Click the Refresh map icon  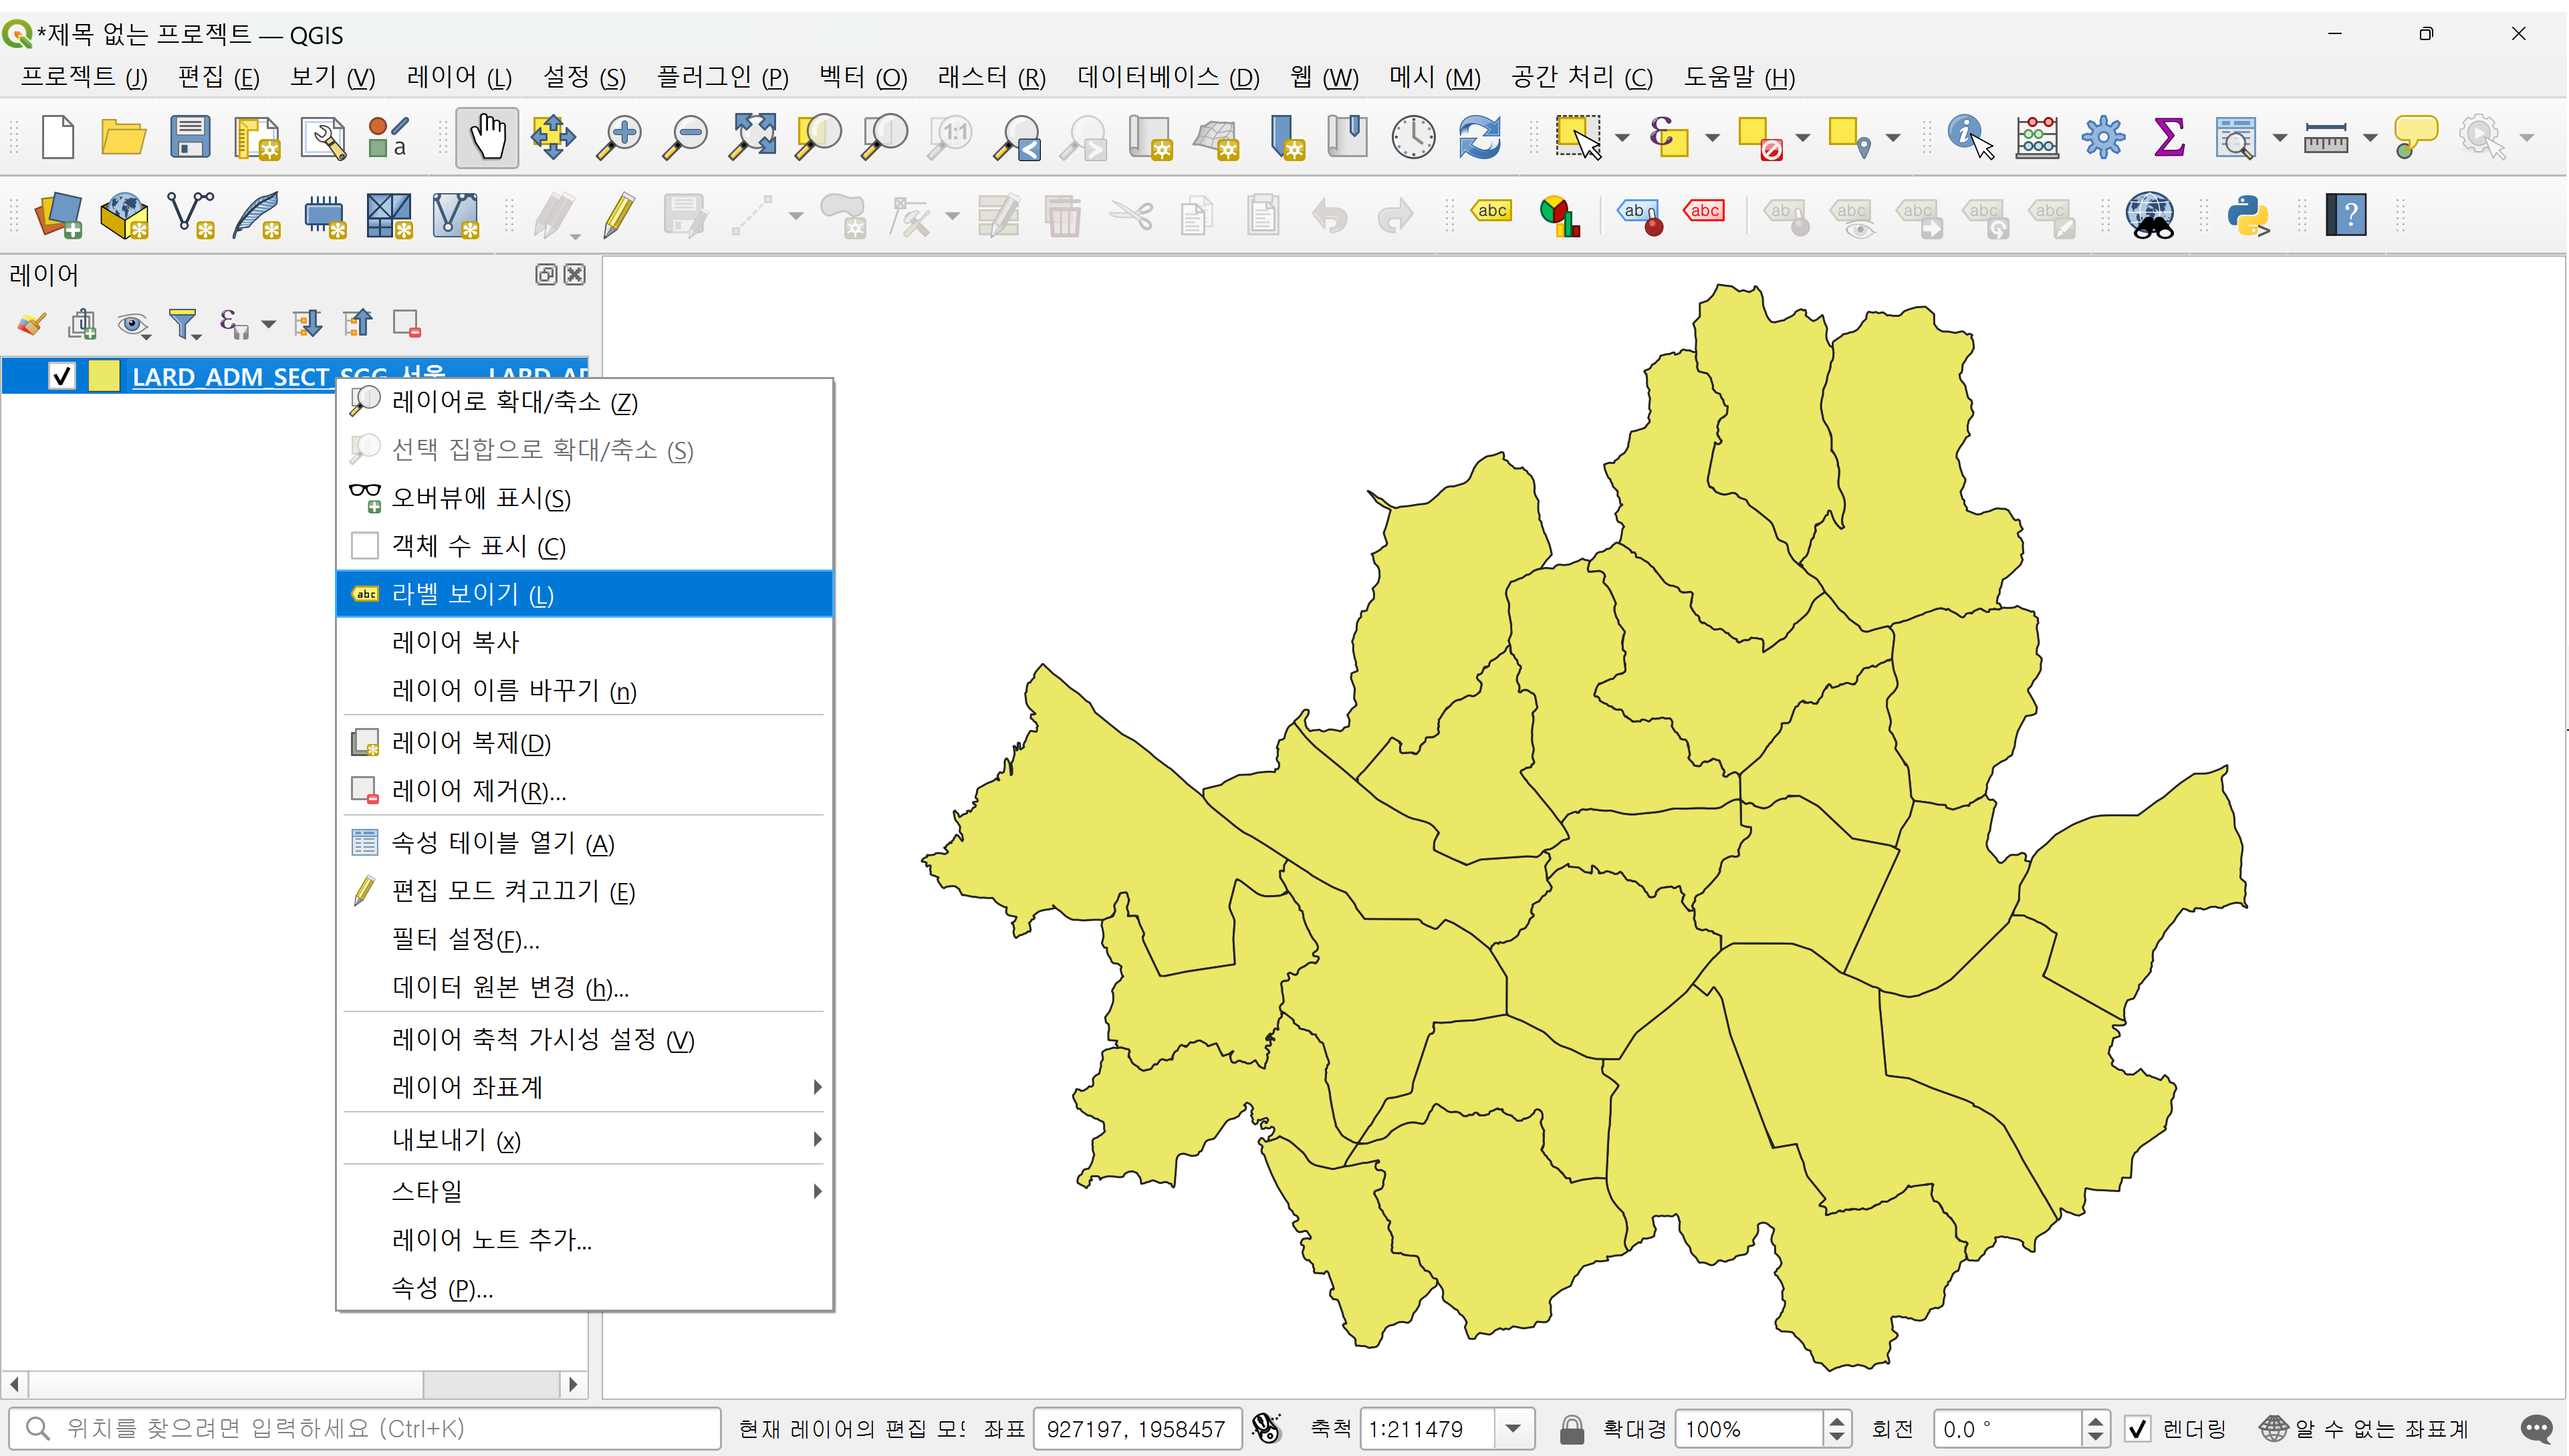(1479, 137)
